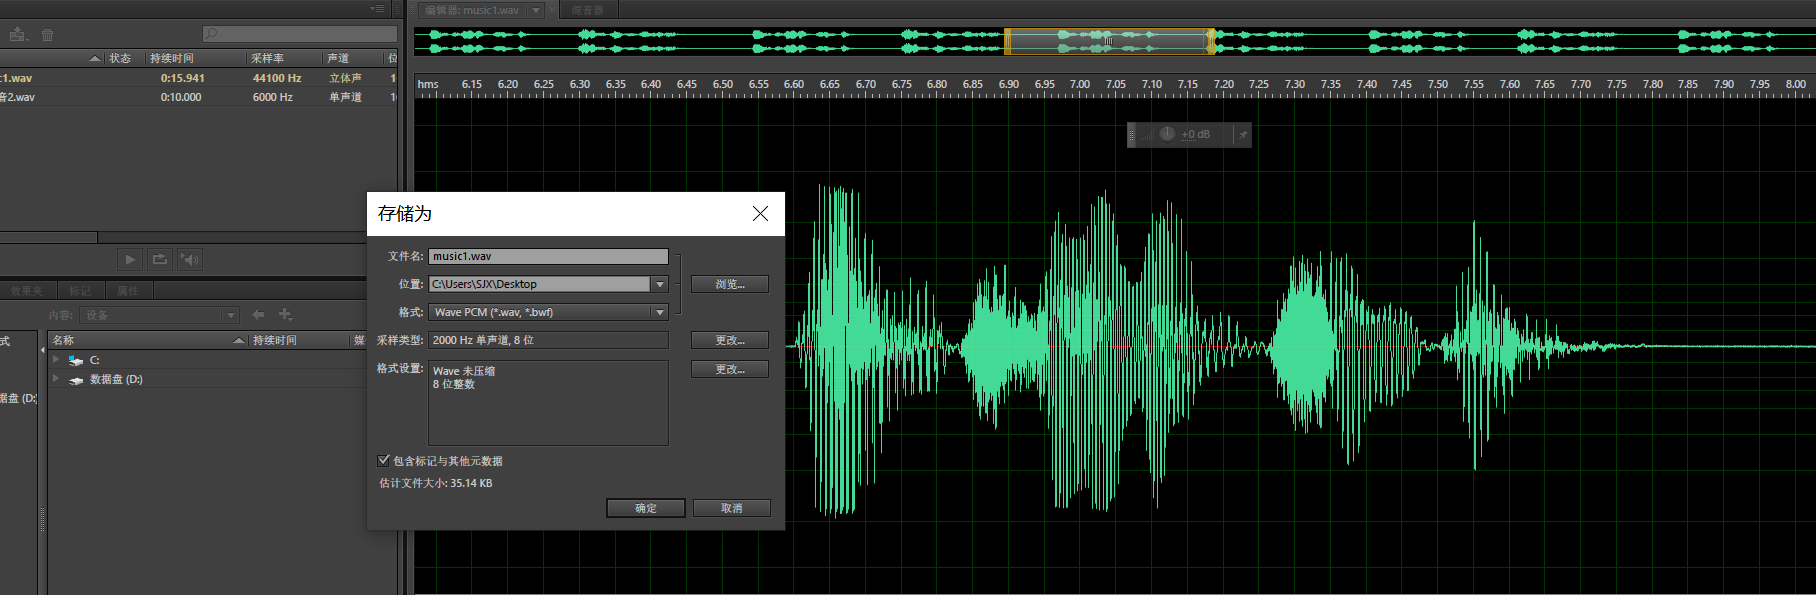1816x595 pixels.
Task: Click the volume knob on the HUD
Action: point(1167,133)
